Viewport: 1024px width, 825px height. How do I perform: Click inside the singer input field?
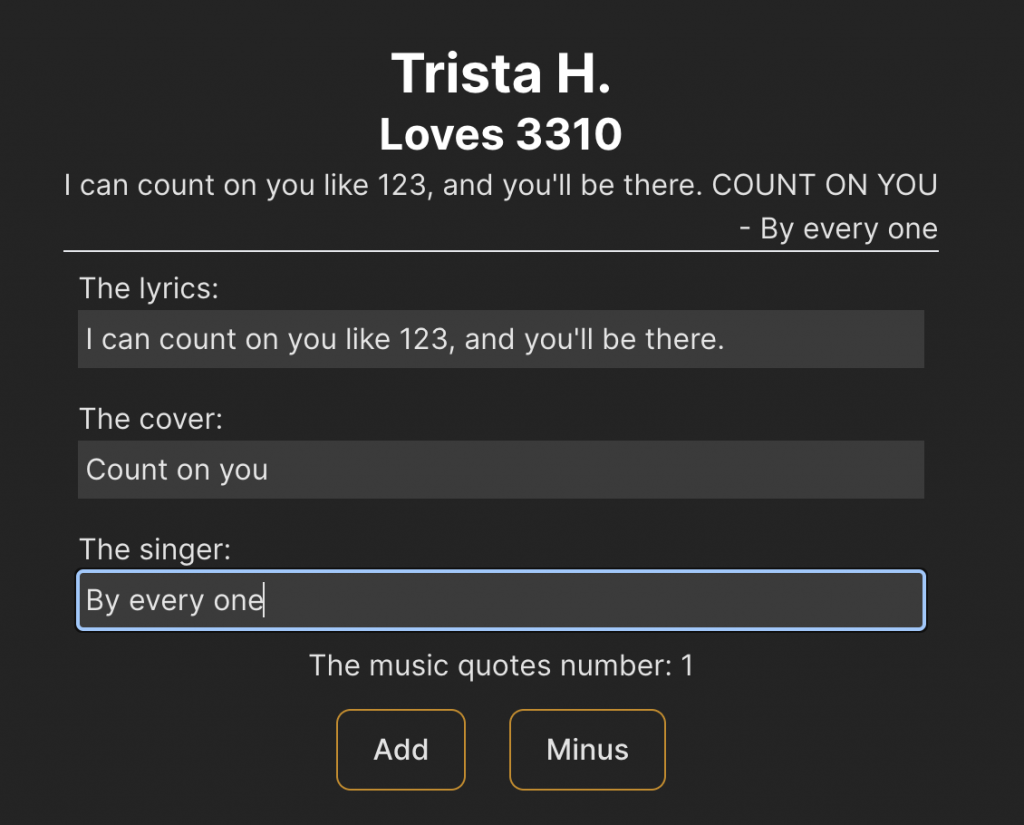[x=501, y=600]
